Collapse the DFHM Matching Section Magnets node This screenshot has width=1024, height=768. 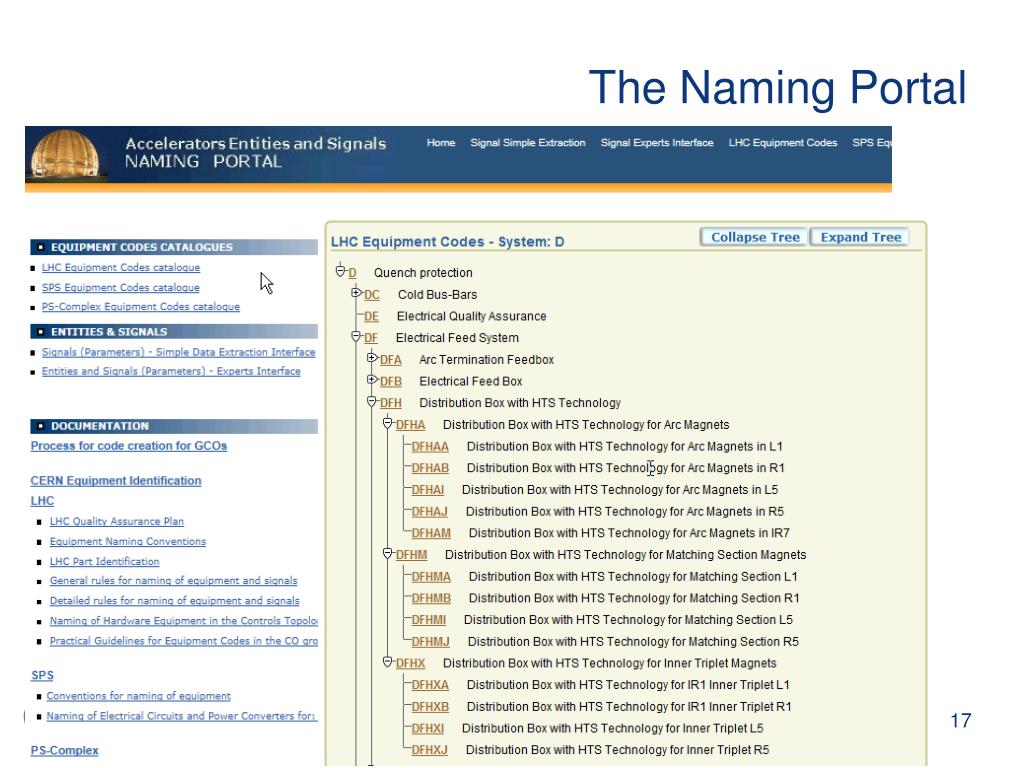(x=387, y=553)
